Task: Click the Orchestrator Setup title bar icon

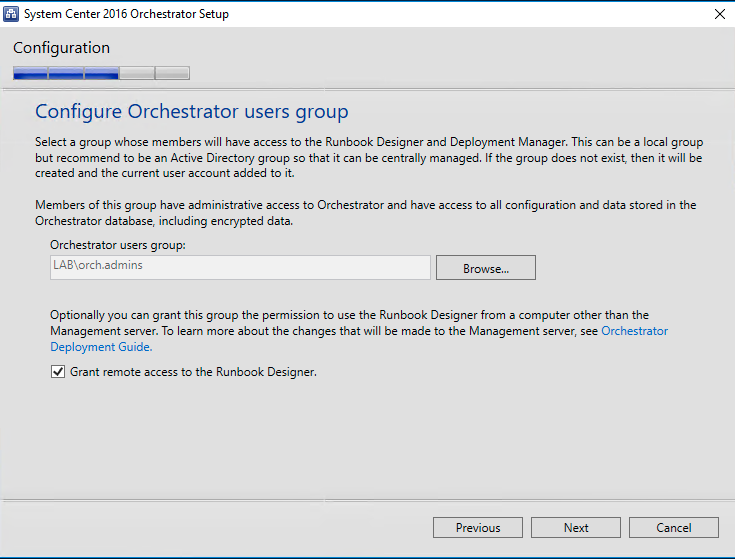Action: click(x=12, y=14)
